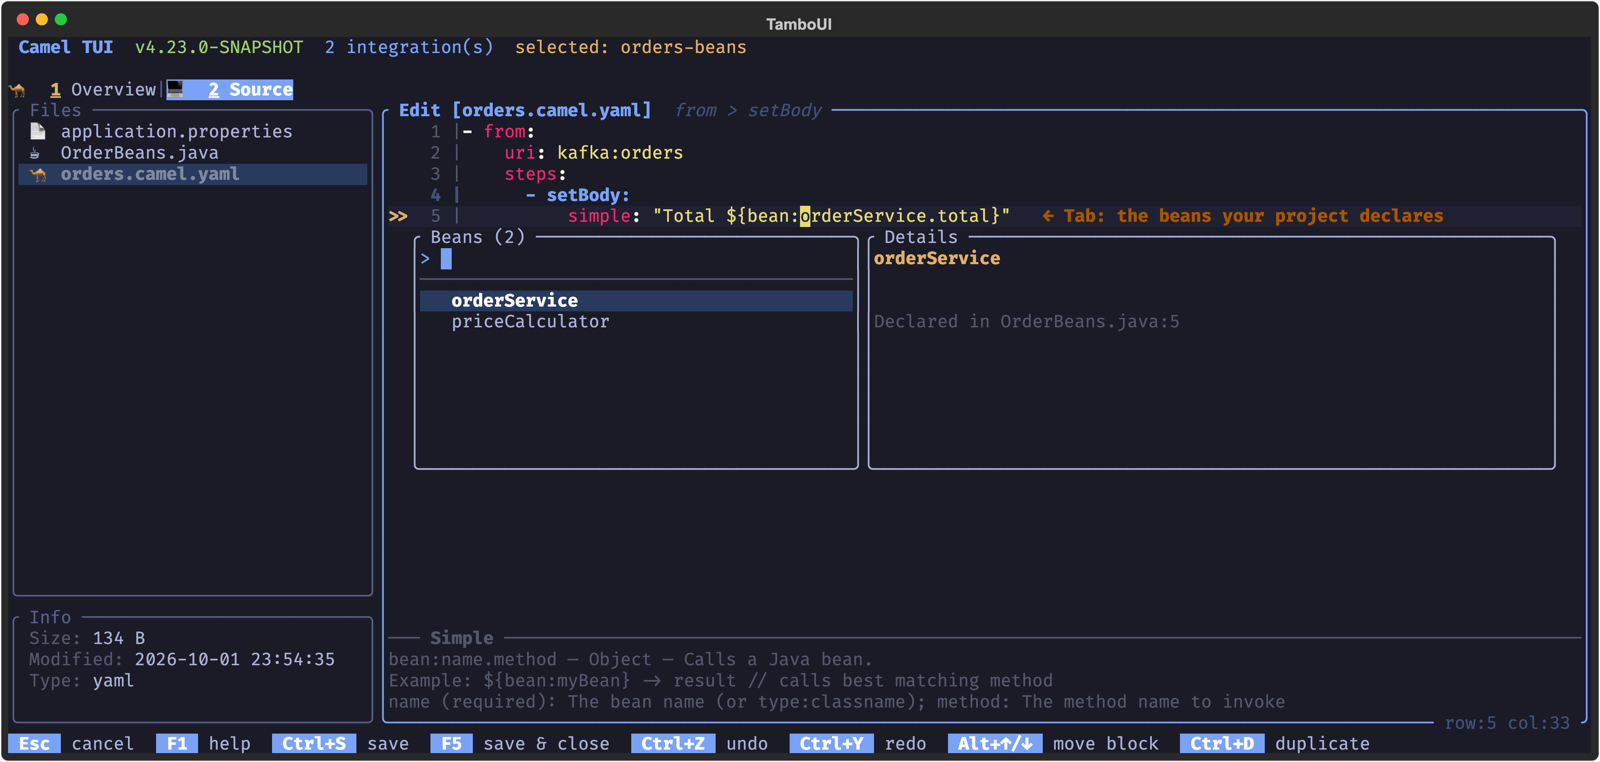This screenshot has height=762, width=1600.
Task: Click the camel icon beside Overview tab
Action: (x=17, y=90)
